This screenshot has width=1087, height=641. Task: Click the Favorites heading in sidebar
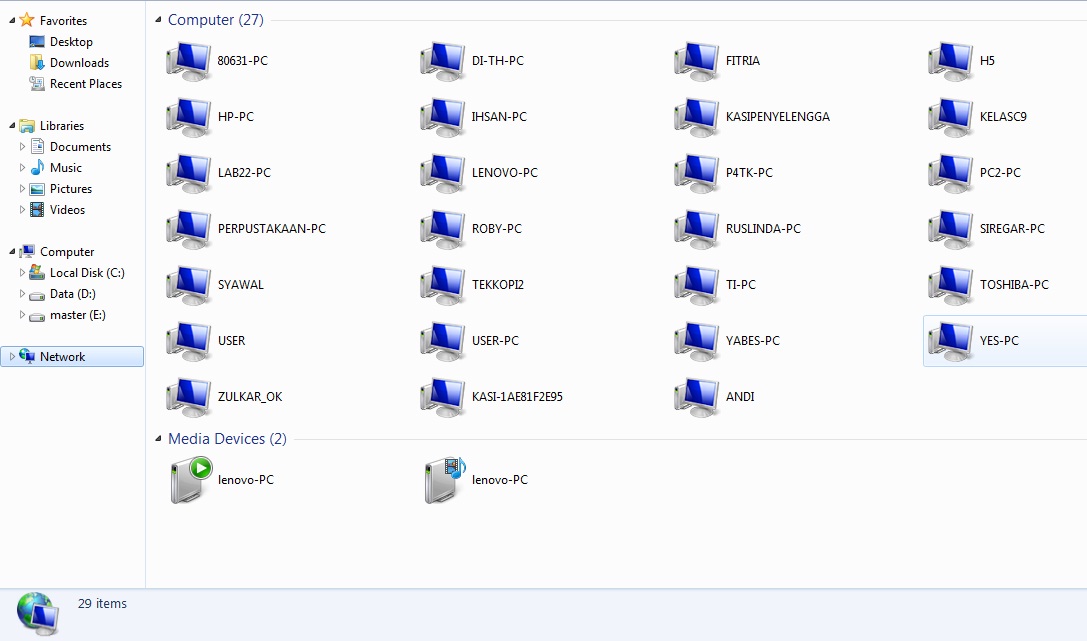pyautogui.click(x=63, y=21)
